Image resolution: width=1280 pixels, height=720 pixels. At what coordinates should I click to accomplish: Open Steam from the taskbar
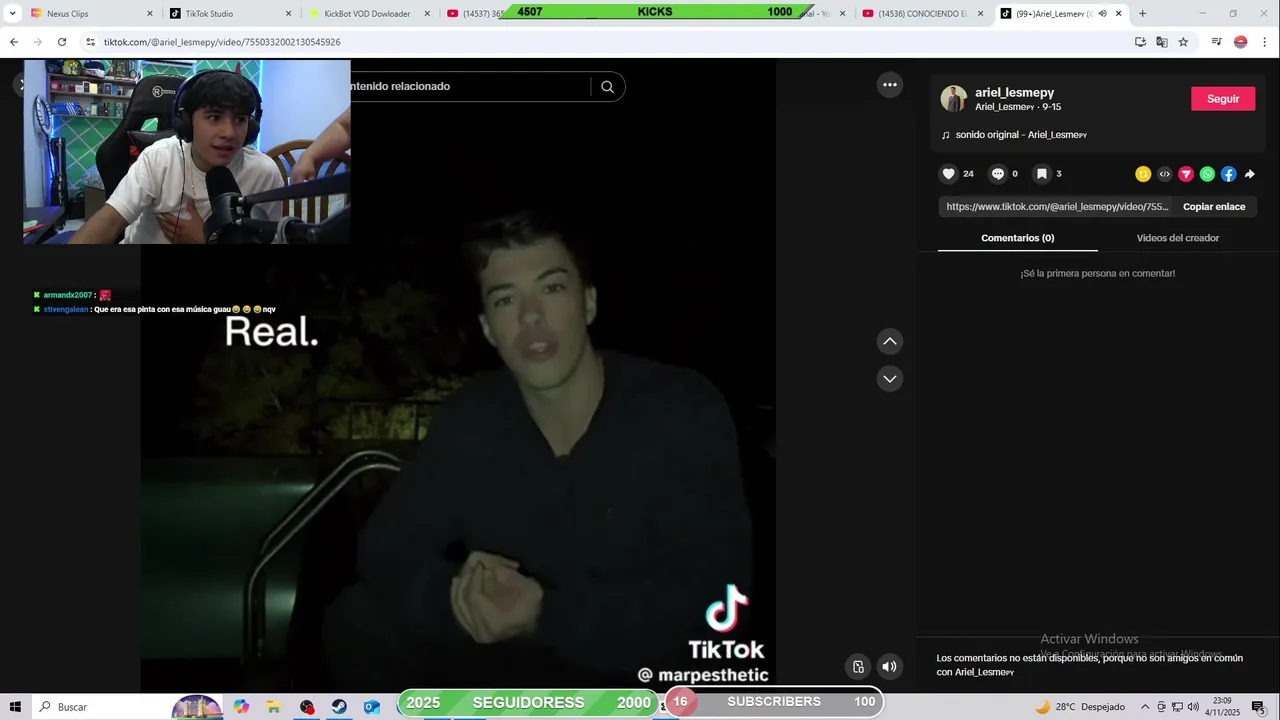[340, 707]
